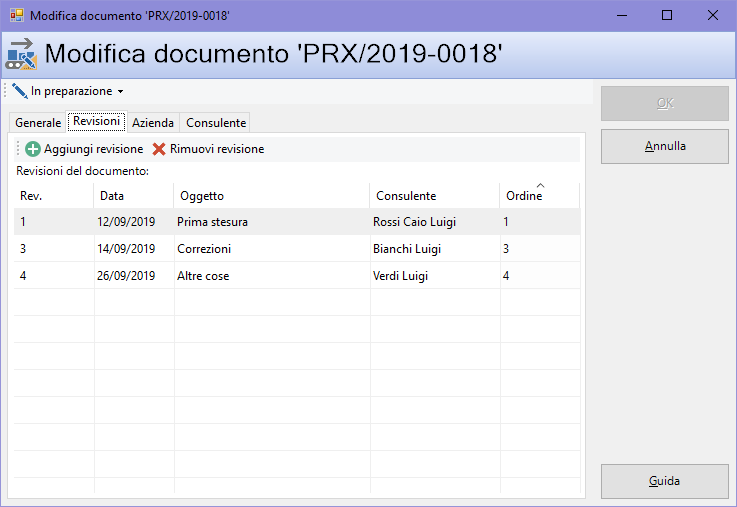Viewport: 737px width, 507px height.
Task: Open help with the Guida button
Action: (x=664, y=481)
